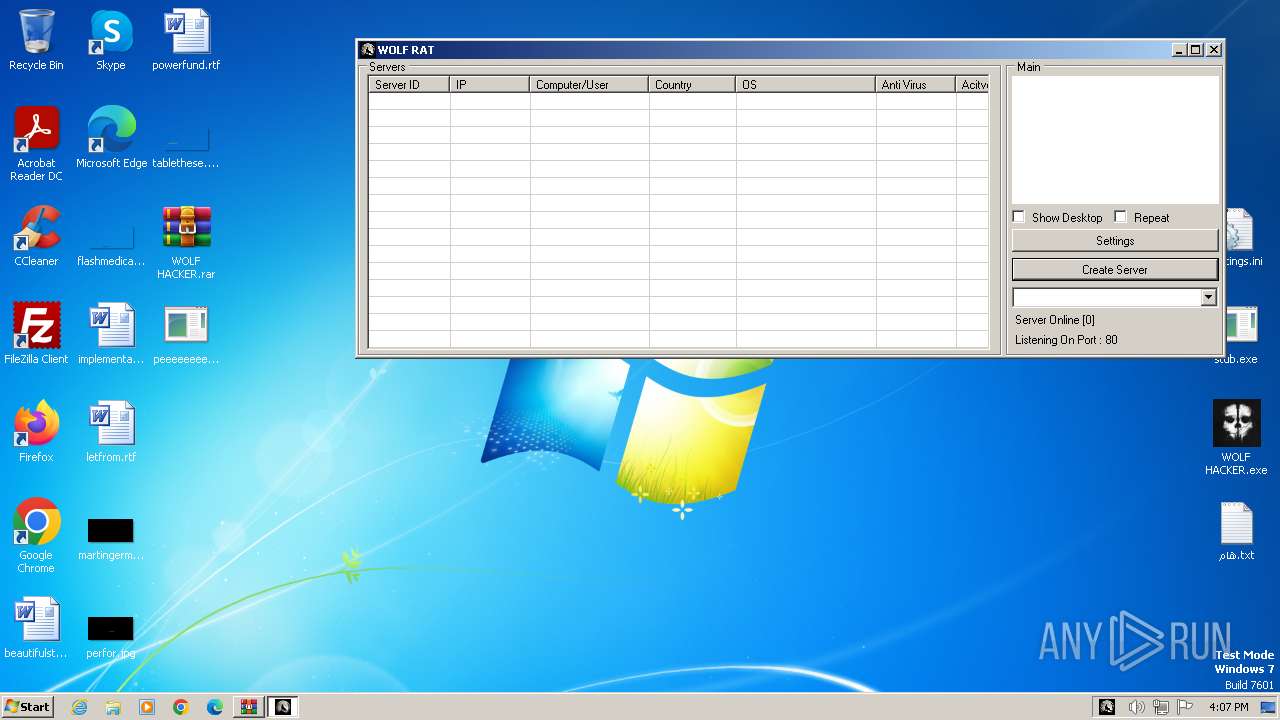Select the Arabic-named .txt file icon
The width and height of the screenshot is (1280, 720).
pyautogui.click(x=1236, y=530)
